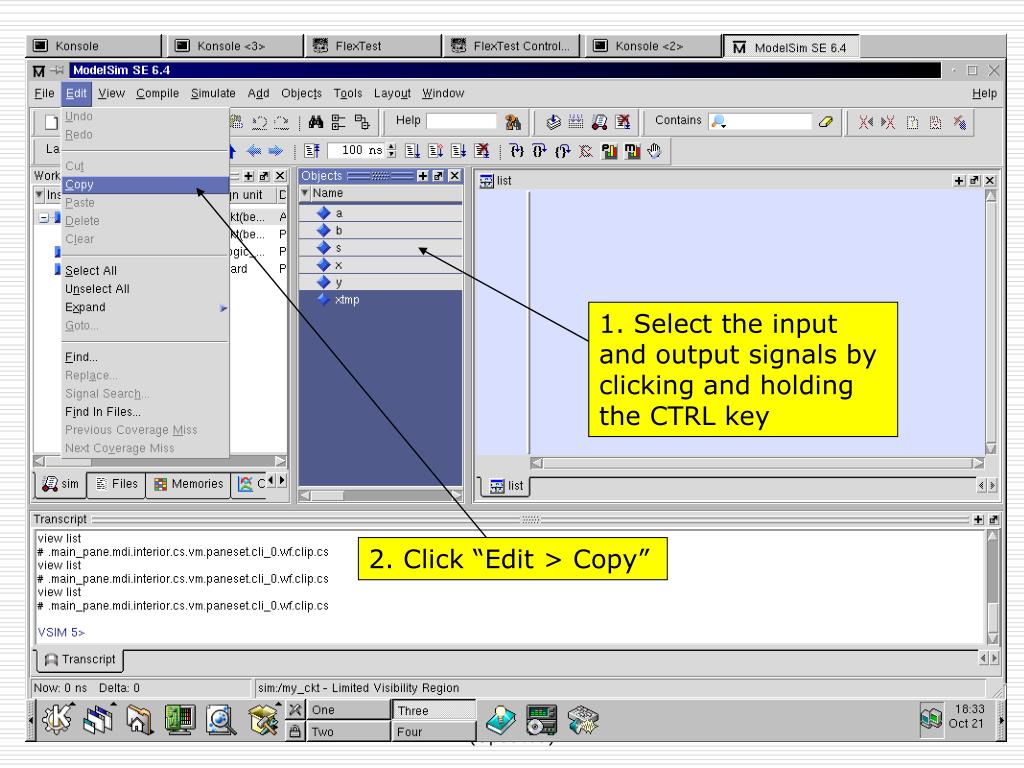Click the workspace tab scroll right arrow
Viewport: 1024px width, 768px height.
click(281, 480)
